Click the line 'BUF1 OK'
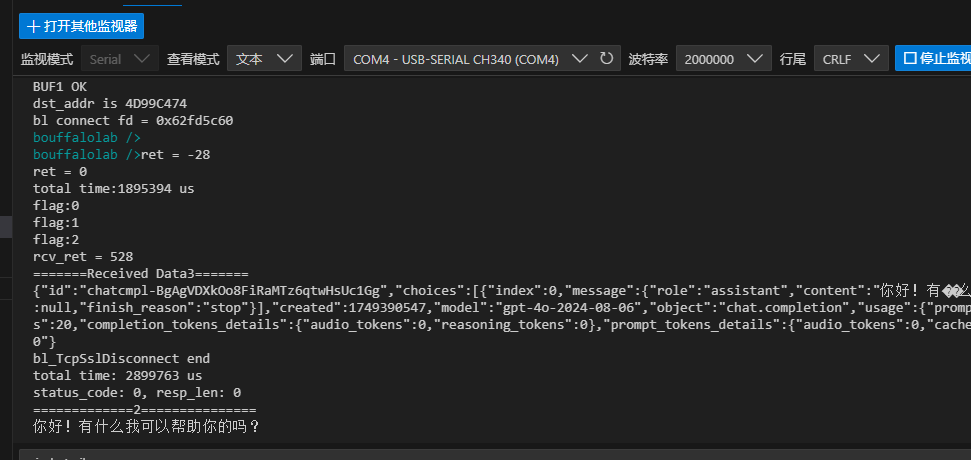Viewport: 971px width, 460px height. click(x=60, y=87)
